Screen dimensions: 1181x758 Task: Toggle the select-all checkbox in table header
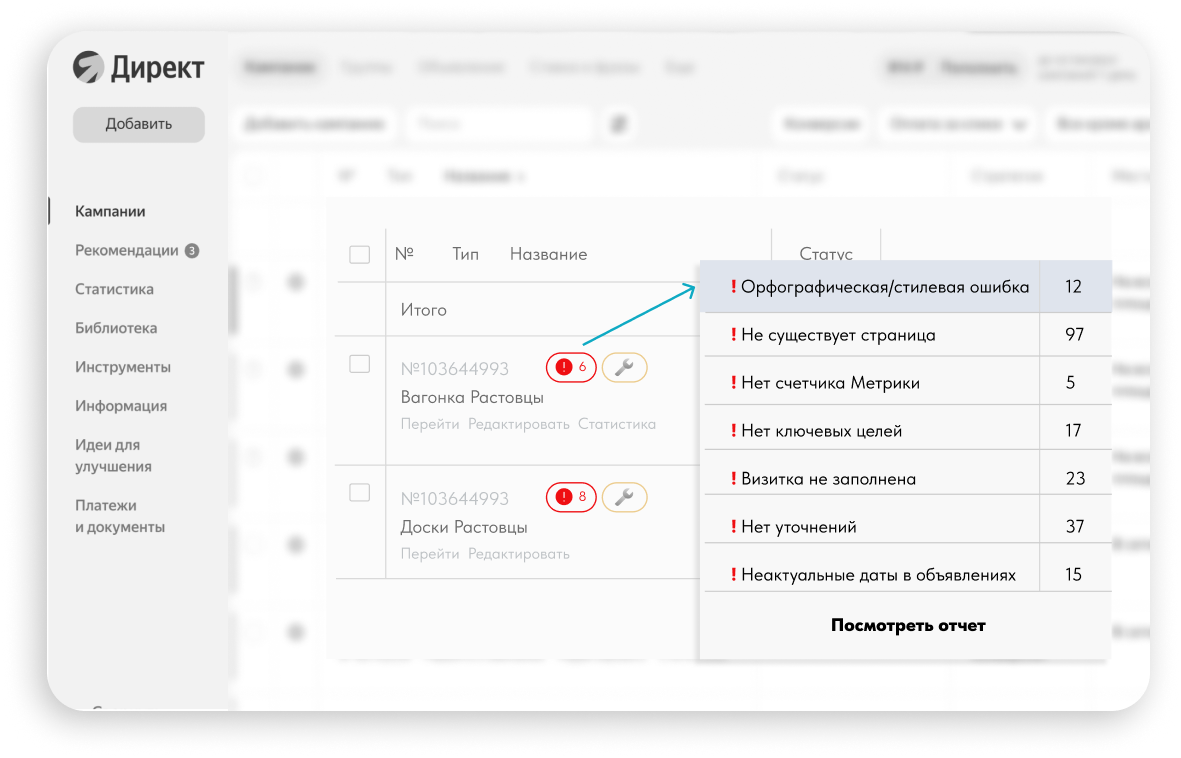pyautogui.click(x=360, y=255)
